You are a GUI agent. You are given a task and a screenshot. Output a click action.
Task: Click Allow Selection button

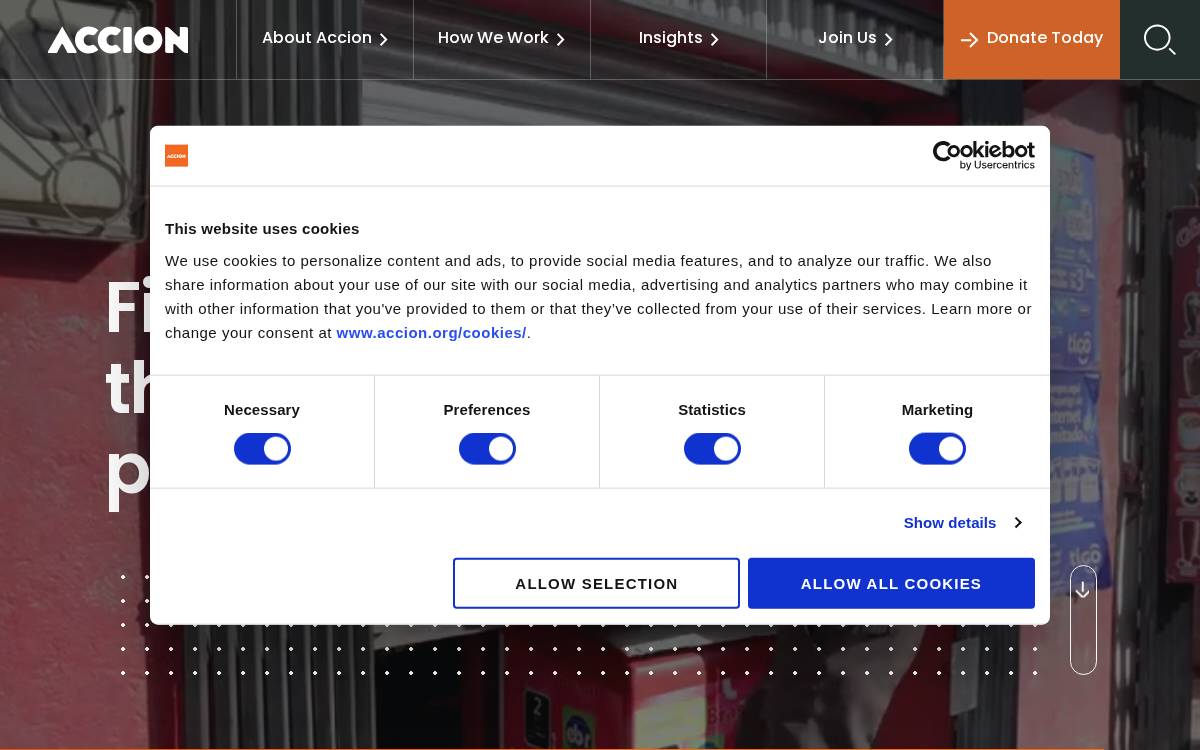point(596,583)
